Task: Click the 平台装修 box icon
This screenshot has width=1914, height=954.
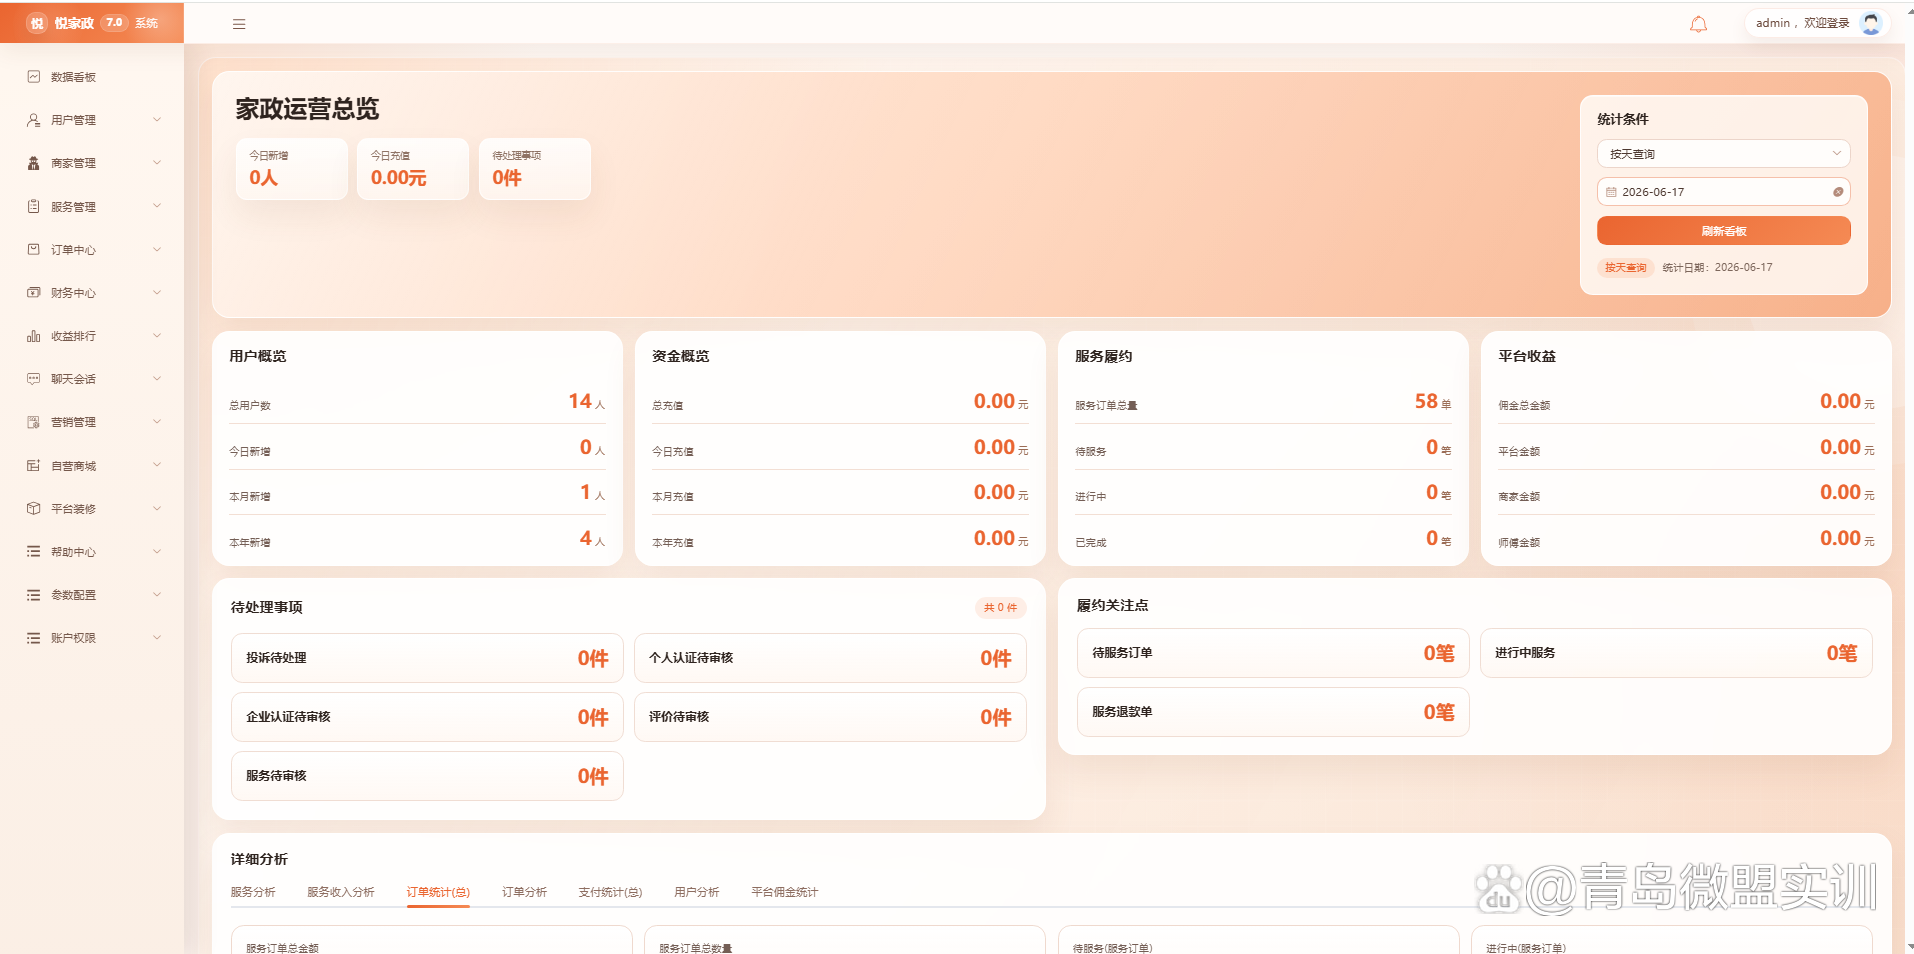Action: (34, 508)
